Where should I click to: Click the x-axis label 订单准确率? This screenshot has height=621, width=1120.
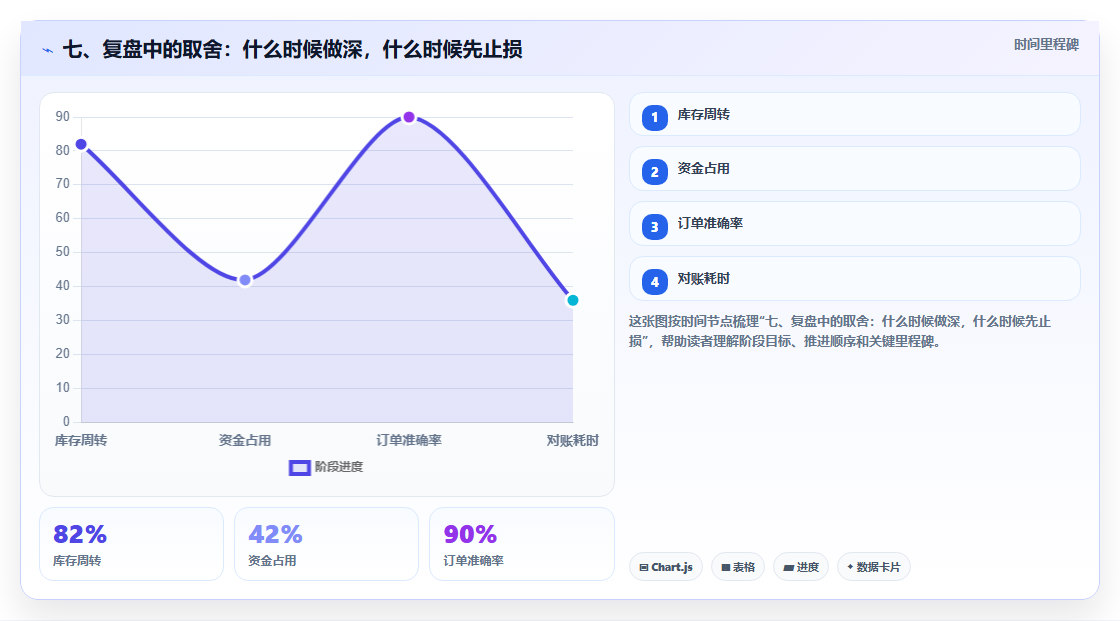coord(409,440)
